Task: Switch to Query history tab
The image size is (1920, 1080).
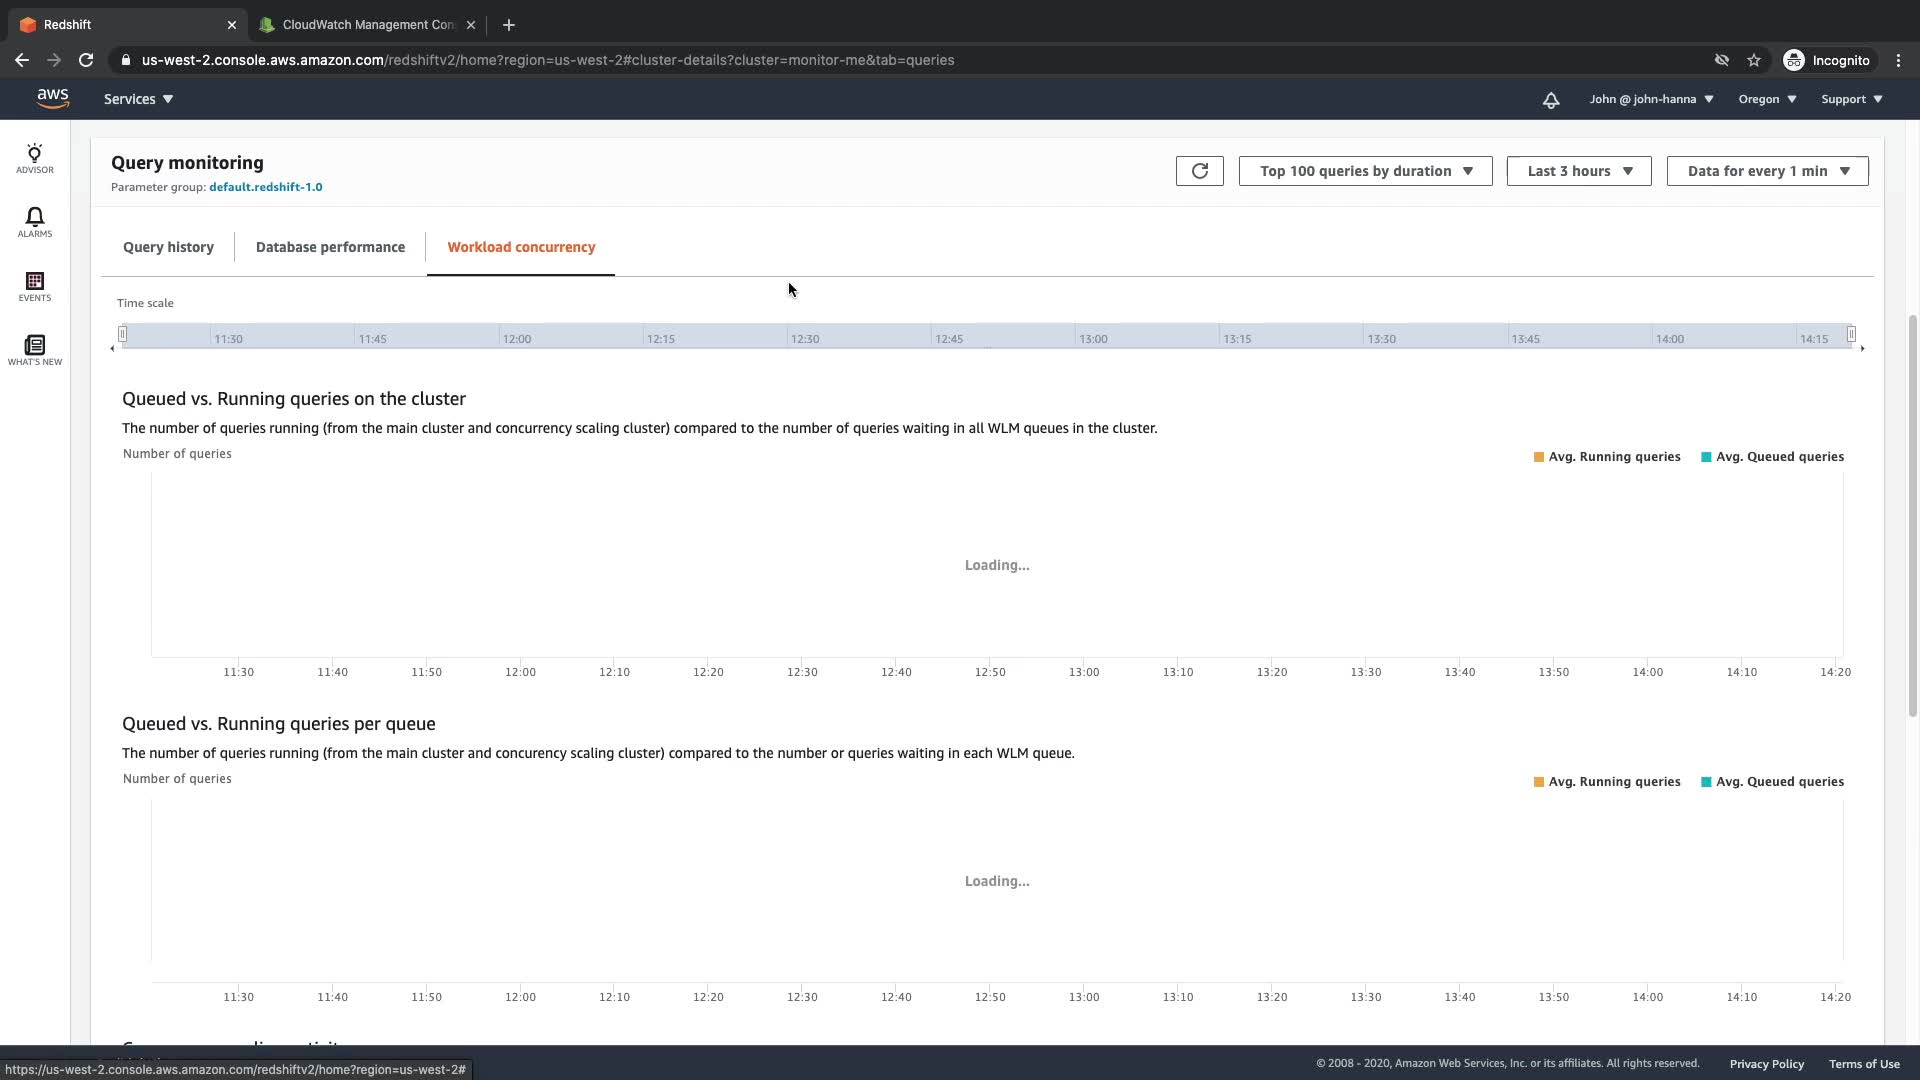Action: (x=168, y=247)
